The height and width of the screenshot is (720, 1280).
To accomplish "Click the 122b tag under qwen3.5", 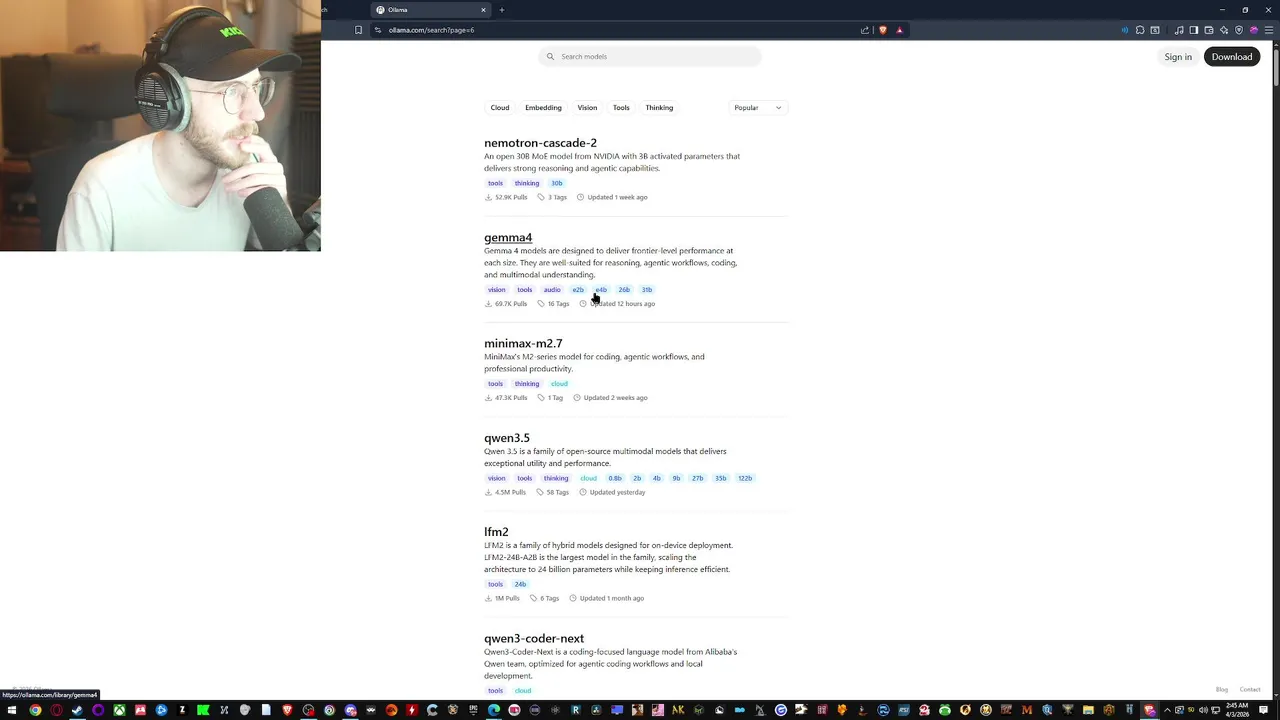I will [x=745, y=478].
